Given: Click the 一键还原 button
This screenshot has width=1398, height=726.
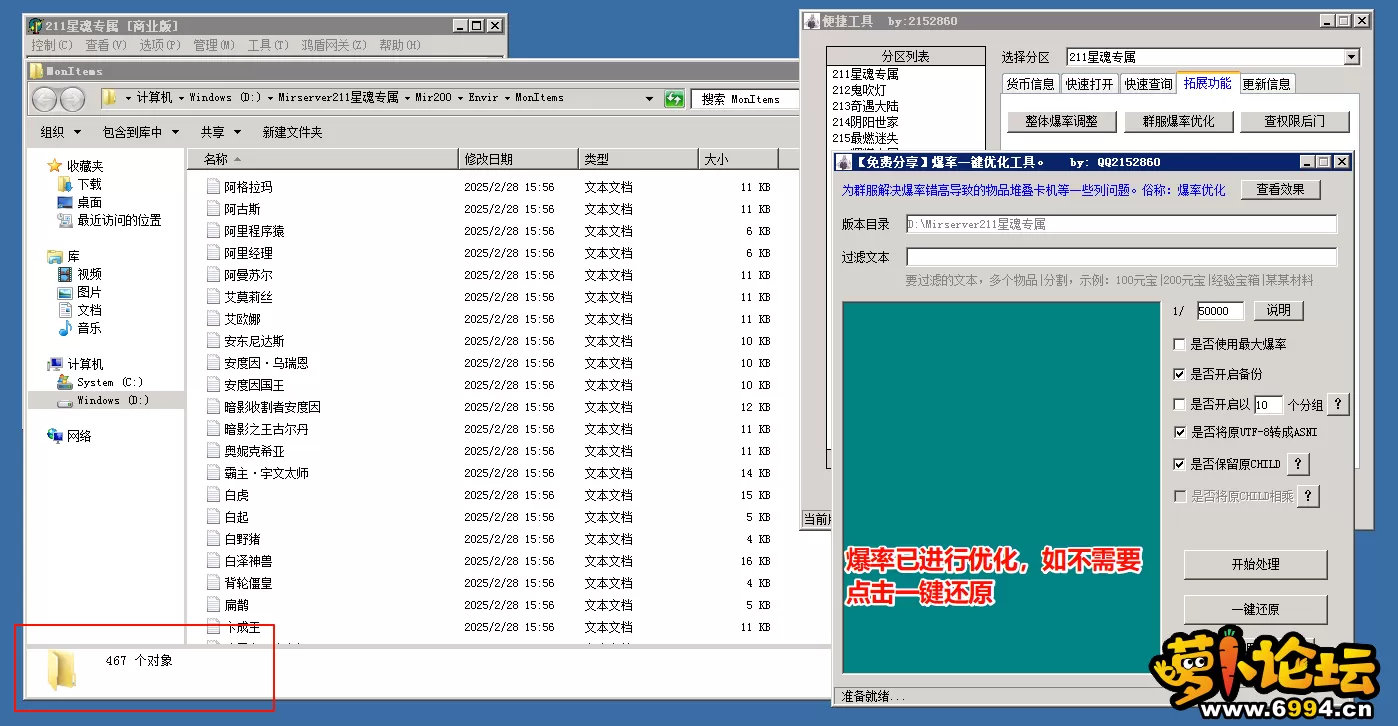Looking at the screenshot, I should (x=1255, y=609).
